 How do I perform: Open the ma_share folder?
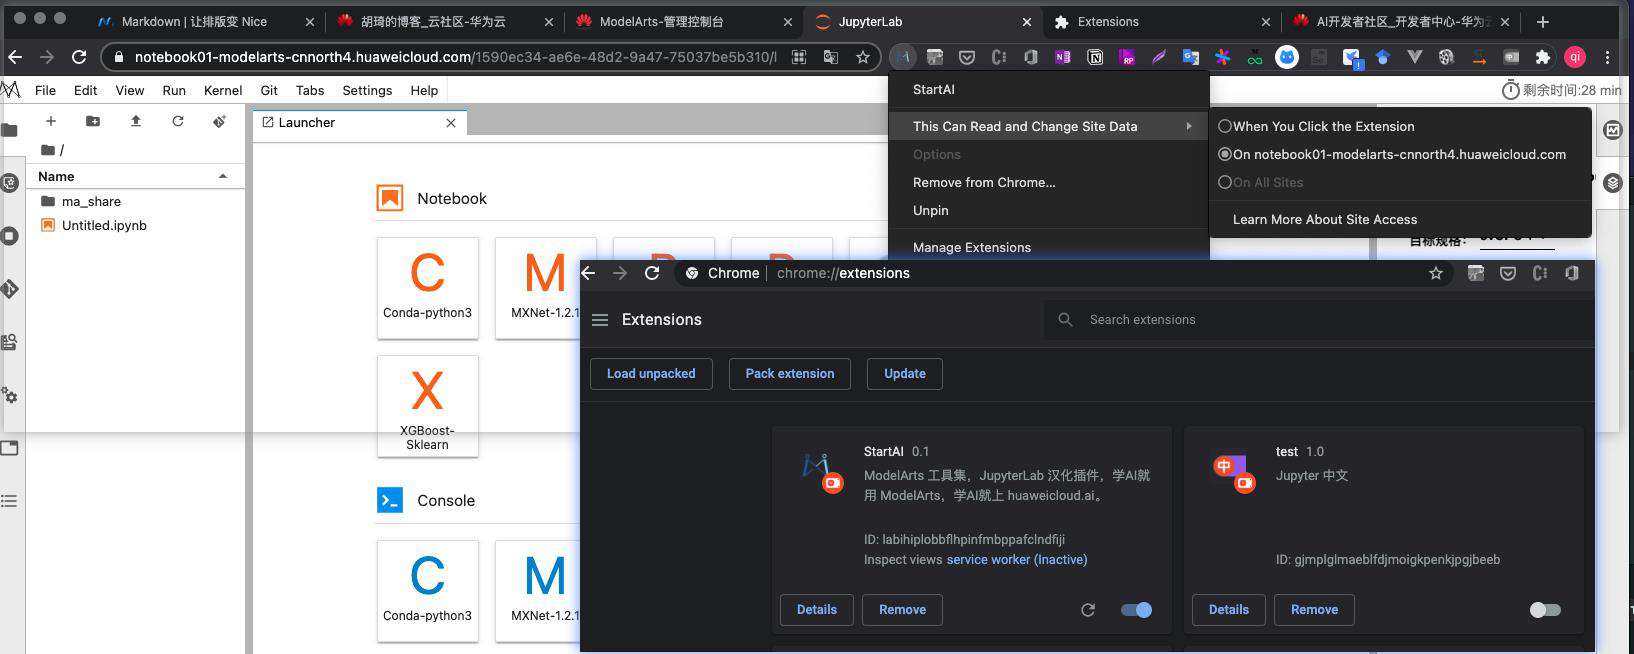point(91,201)
